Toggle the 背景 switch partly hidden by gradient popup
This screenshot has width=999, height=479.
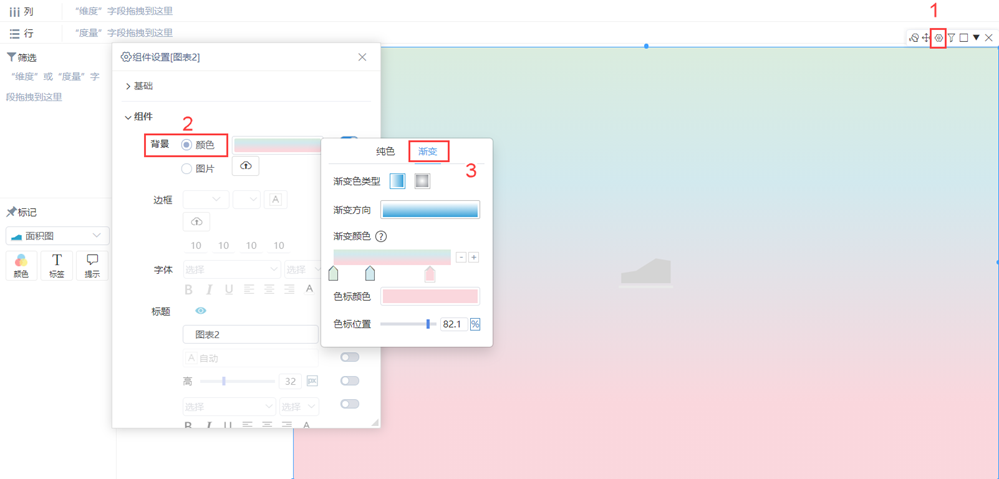pos(349,139)
